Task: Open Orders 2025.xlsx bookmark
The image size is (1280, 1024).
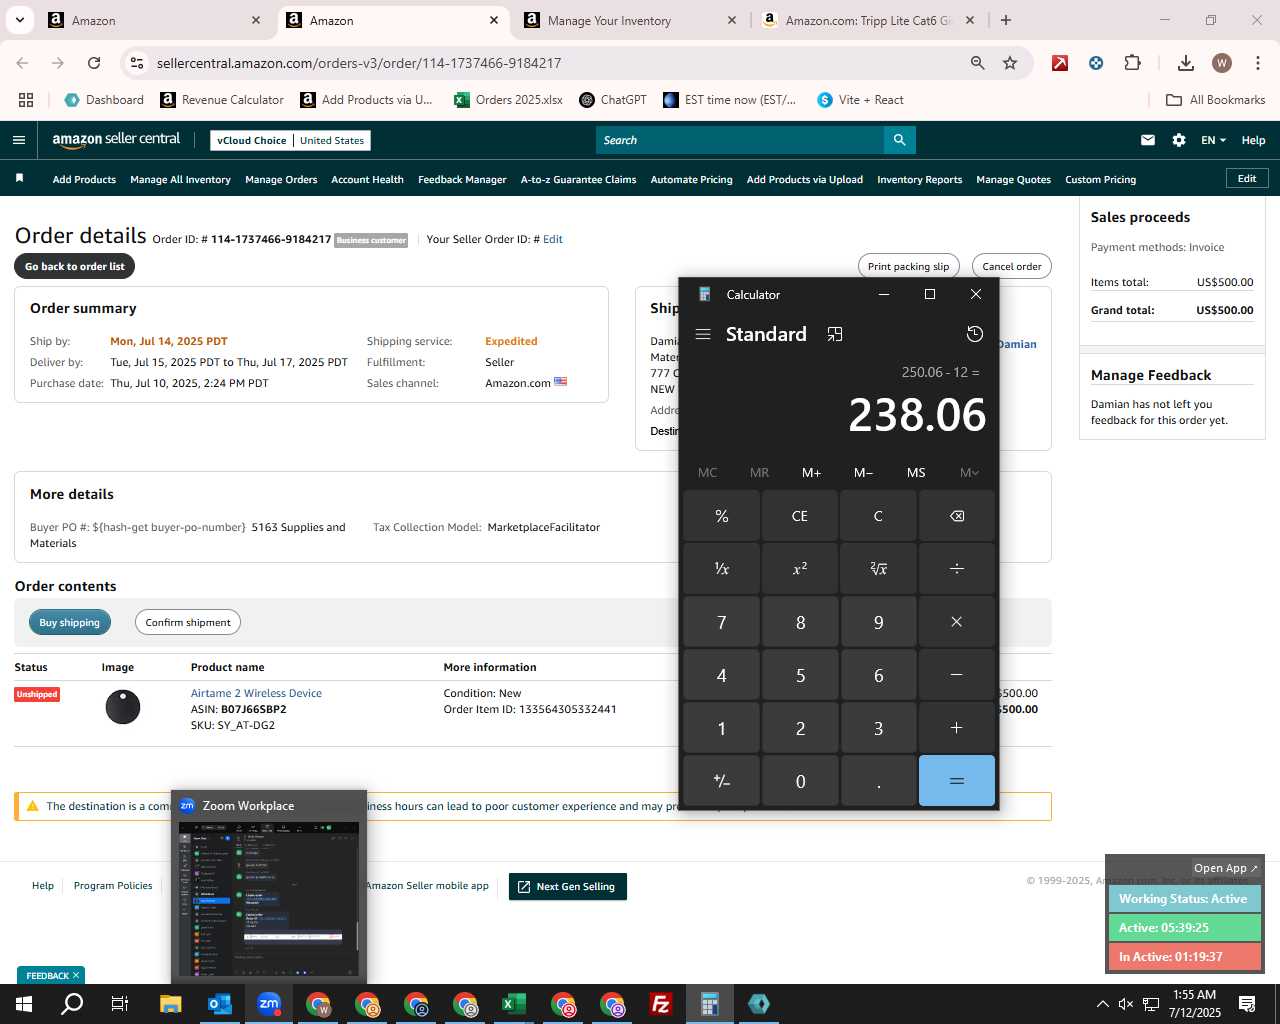Action: coord(508,100)
